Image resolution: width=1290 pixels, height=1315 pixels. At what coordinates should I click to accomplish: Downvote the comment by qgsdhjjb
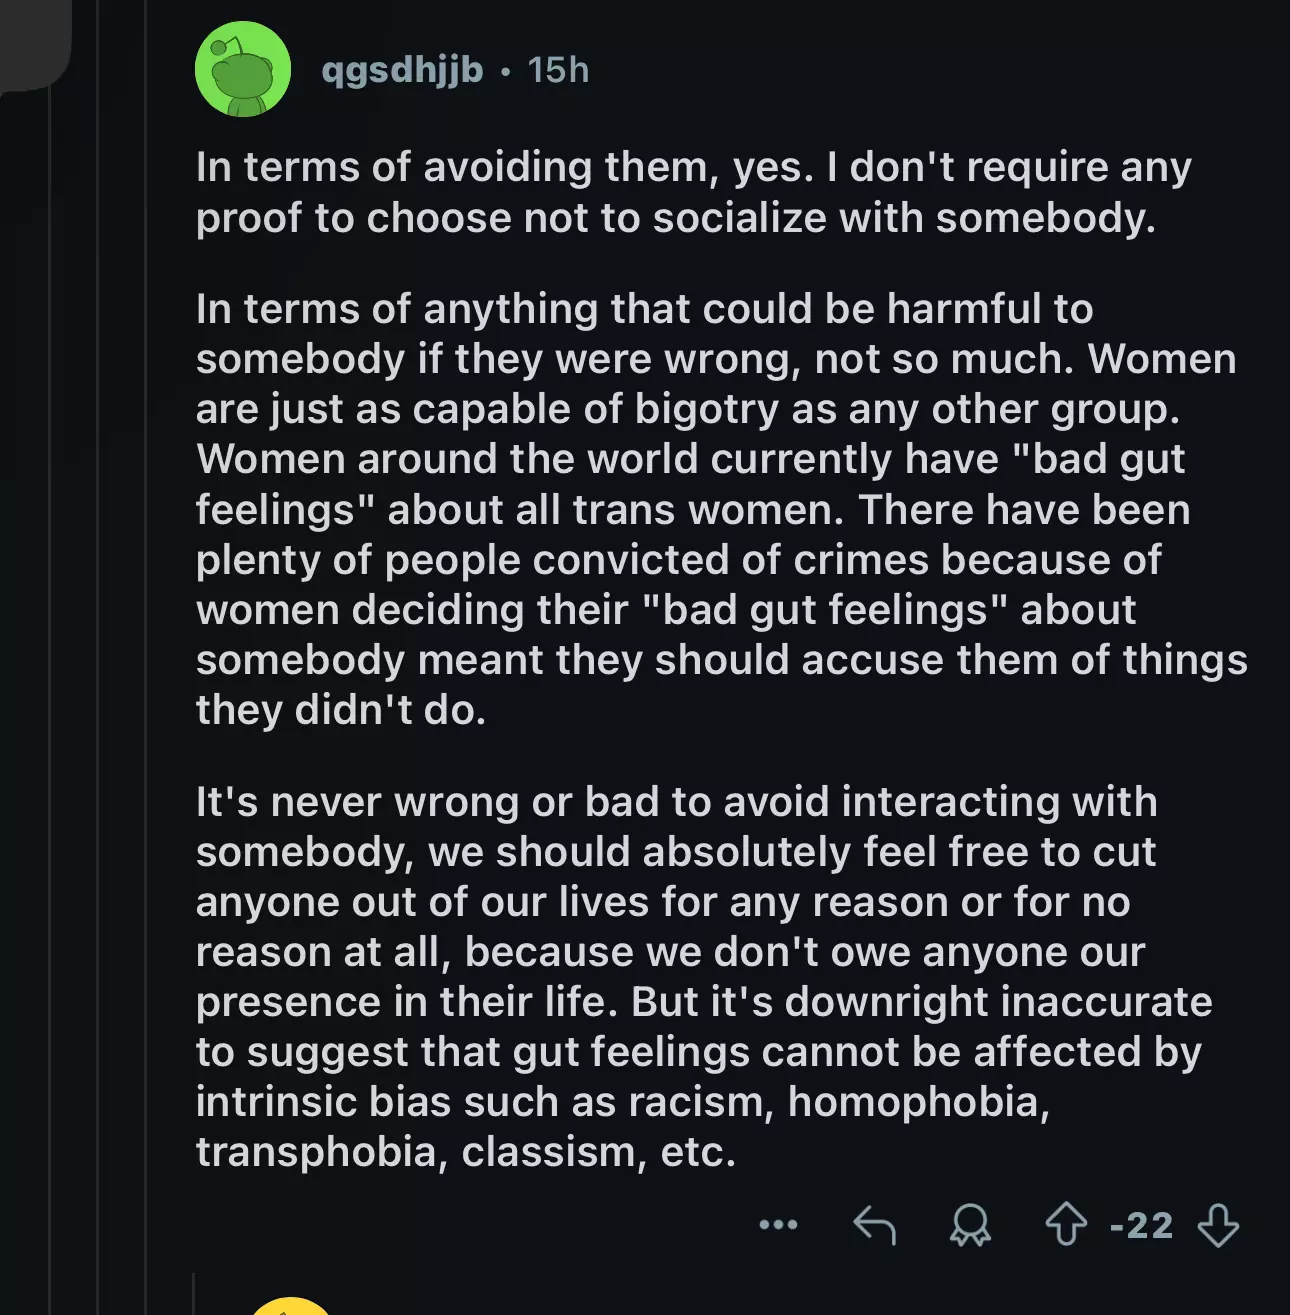point(1217,1224)
